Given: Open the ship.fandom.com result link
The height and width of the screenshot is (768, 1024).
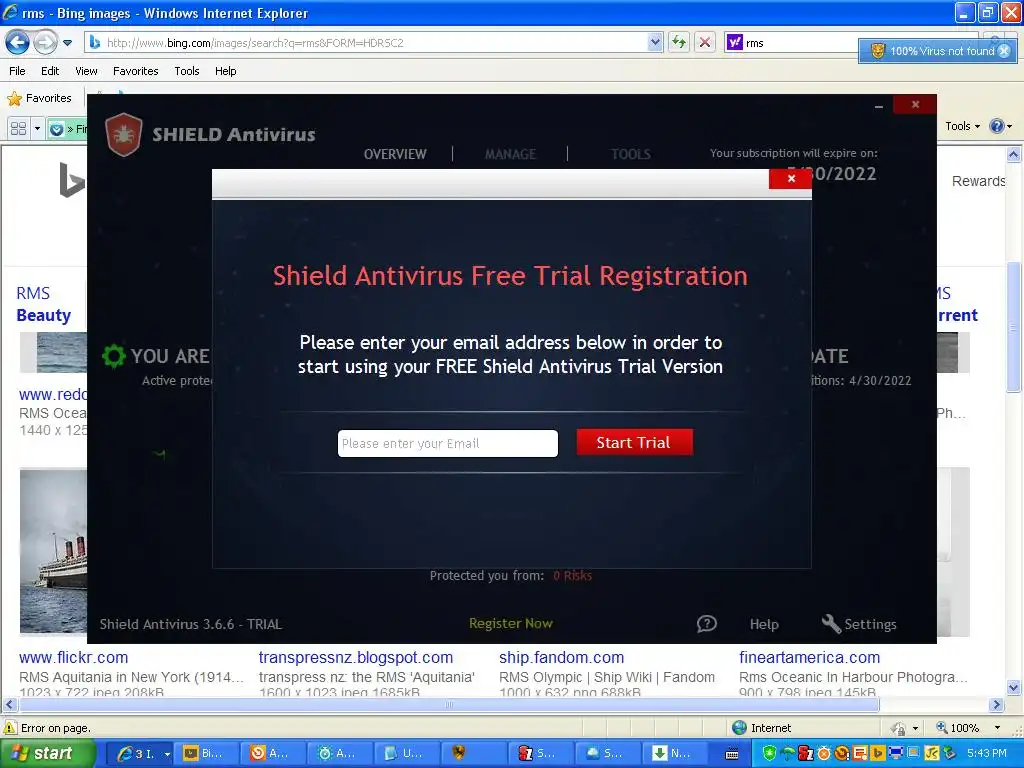Looking at the screenshot, I should click(562, 657).
